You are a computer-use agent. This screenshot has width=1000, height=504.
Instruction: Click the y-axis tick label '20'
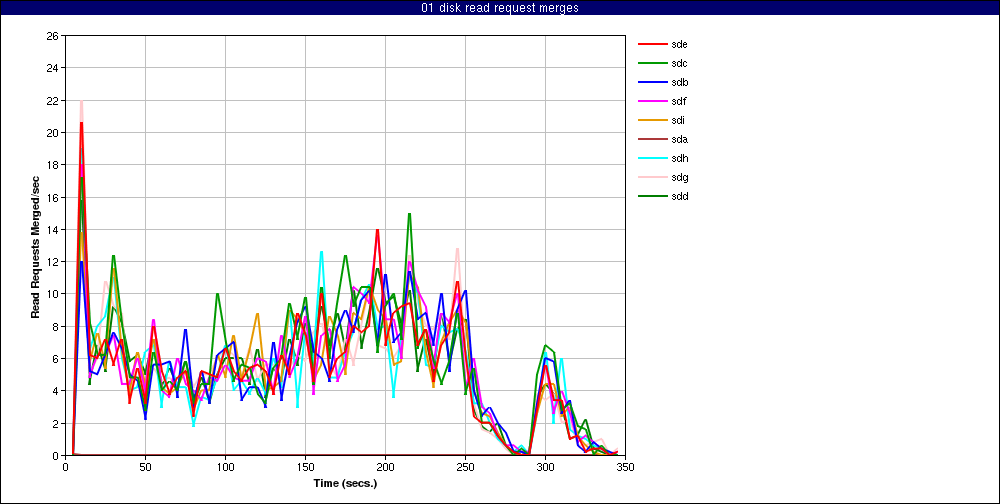click(53, 133)
